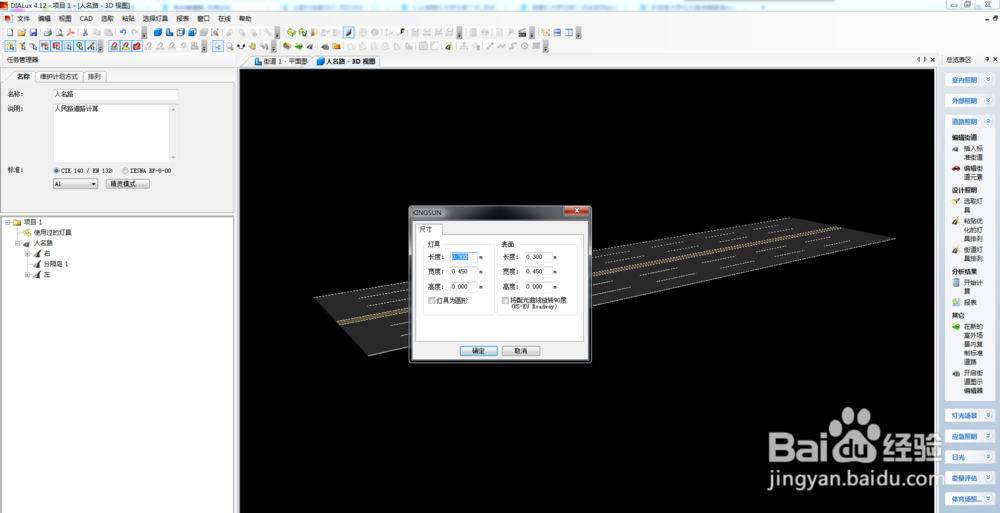Open the 帮助 menu
The height and width of the screenshot is (513, 1000).
tap(245, 19)
